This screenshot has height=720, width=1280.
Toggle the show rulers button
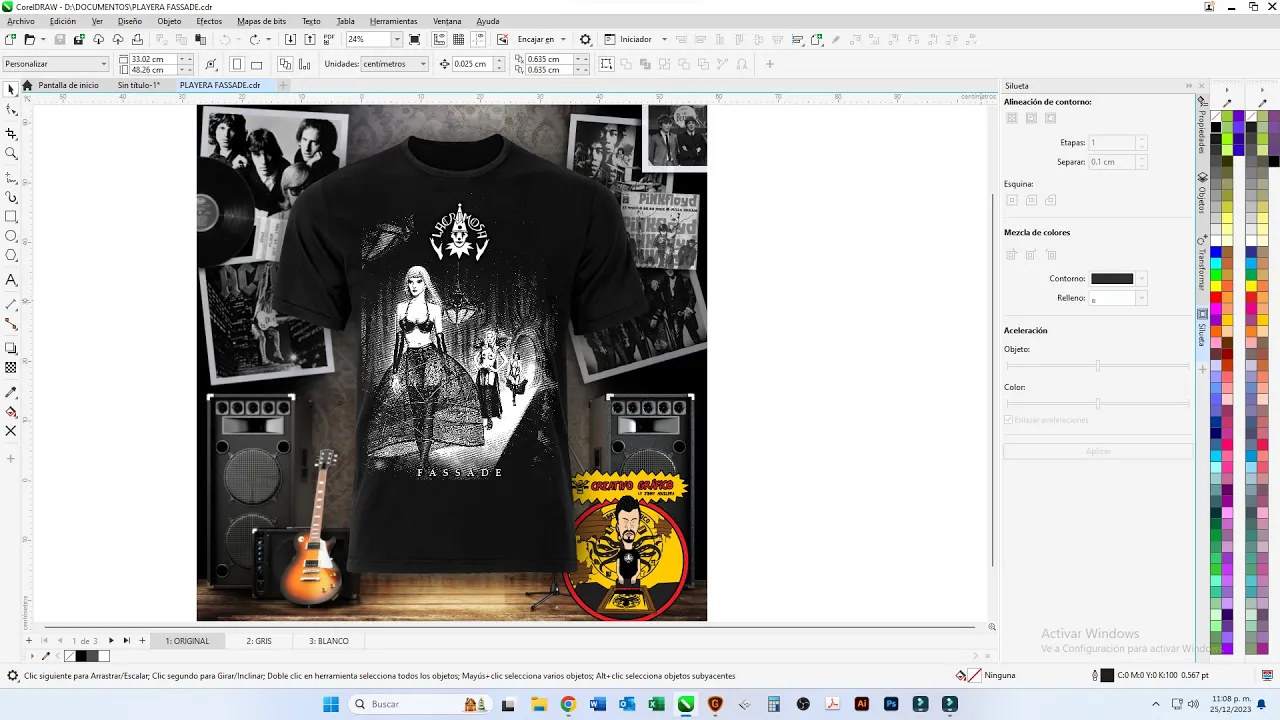coord(439,39)
